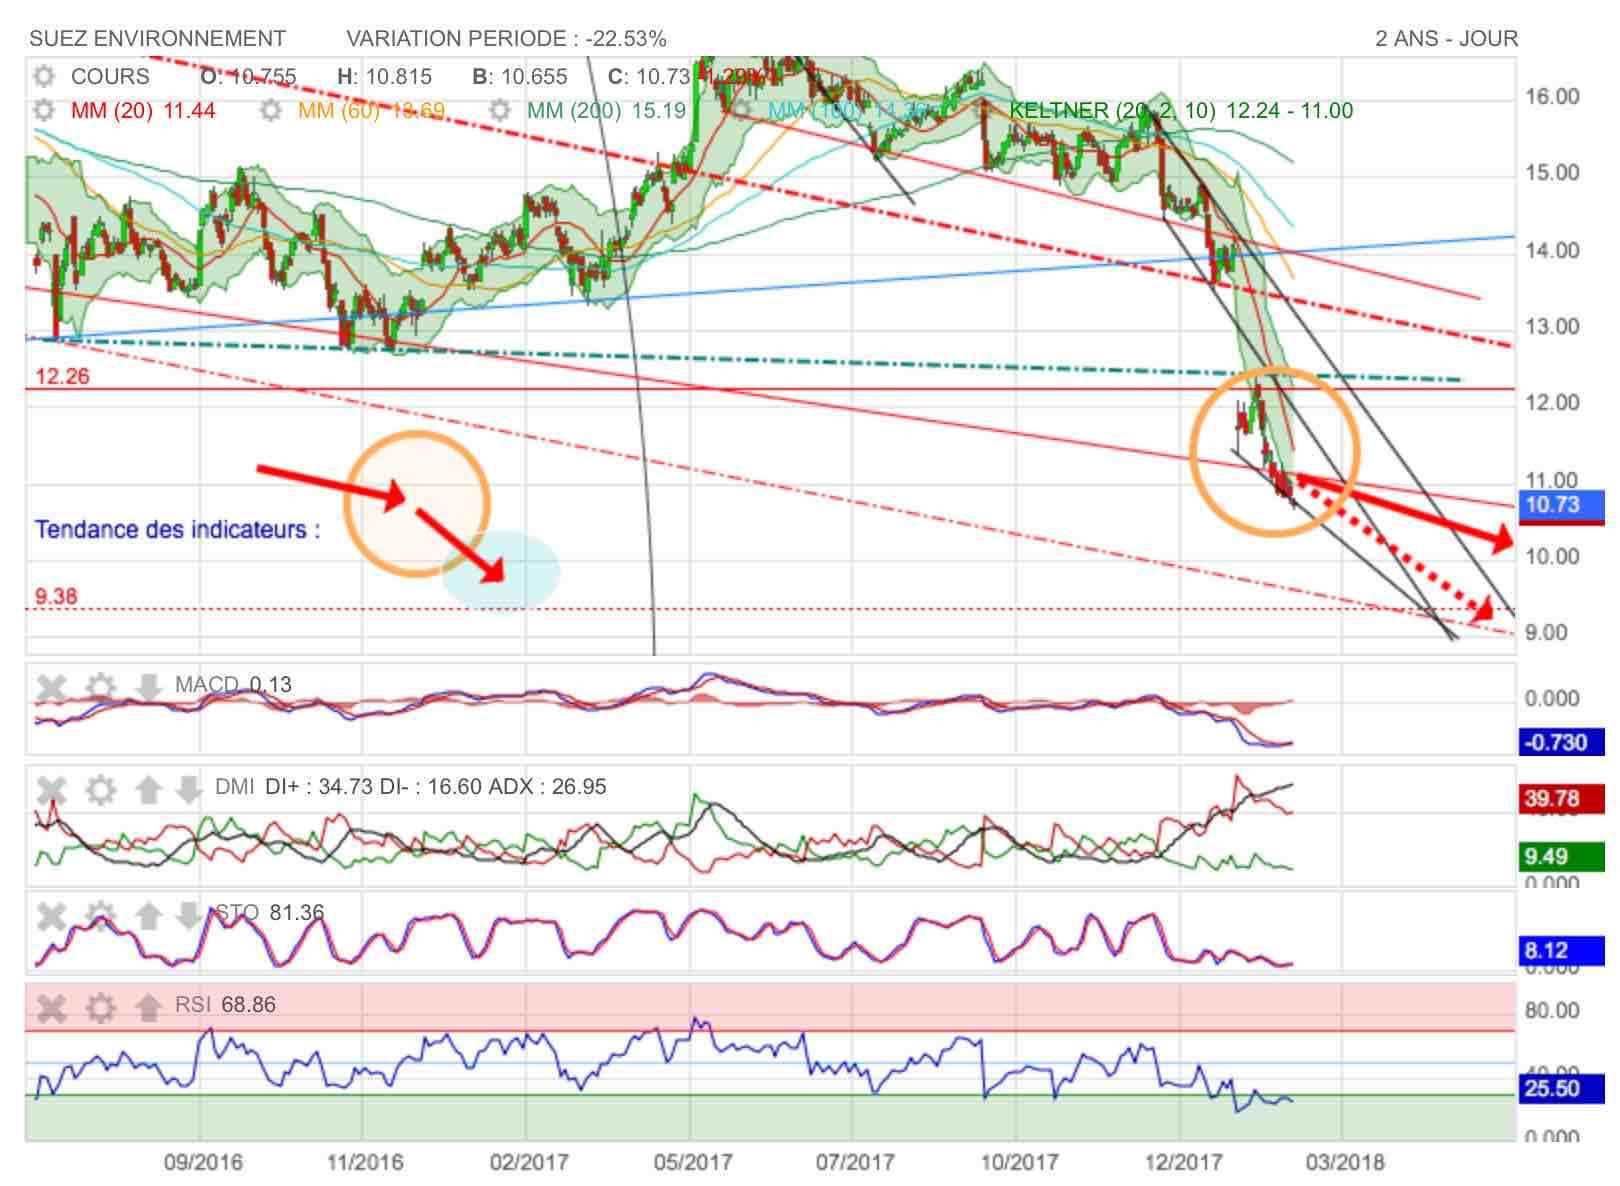Open MACD indicator settings gear
The width and height of the screenshot is (1620, 1186).
point(100,687)
